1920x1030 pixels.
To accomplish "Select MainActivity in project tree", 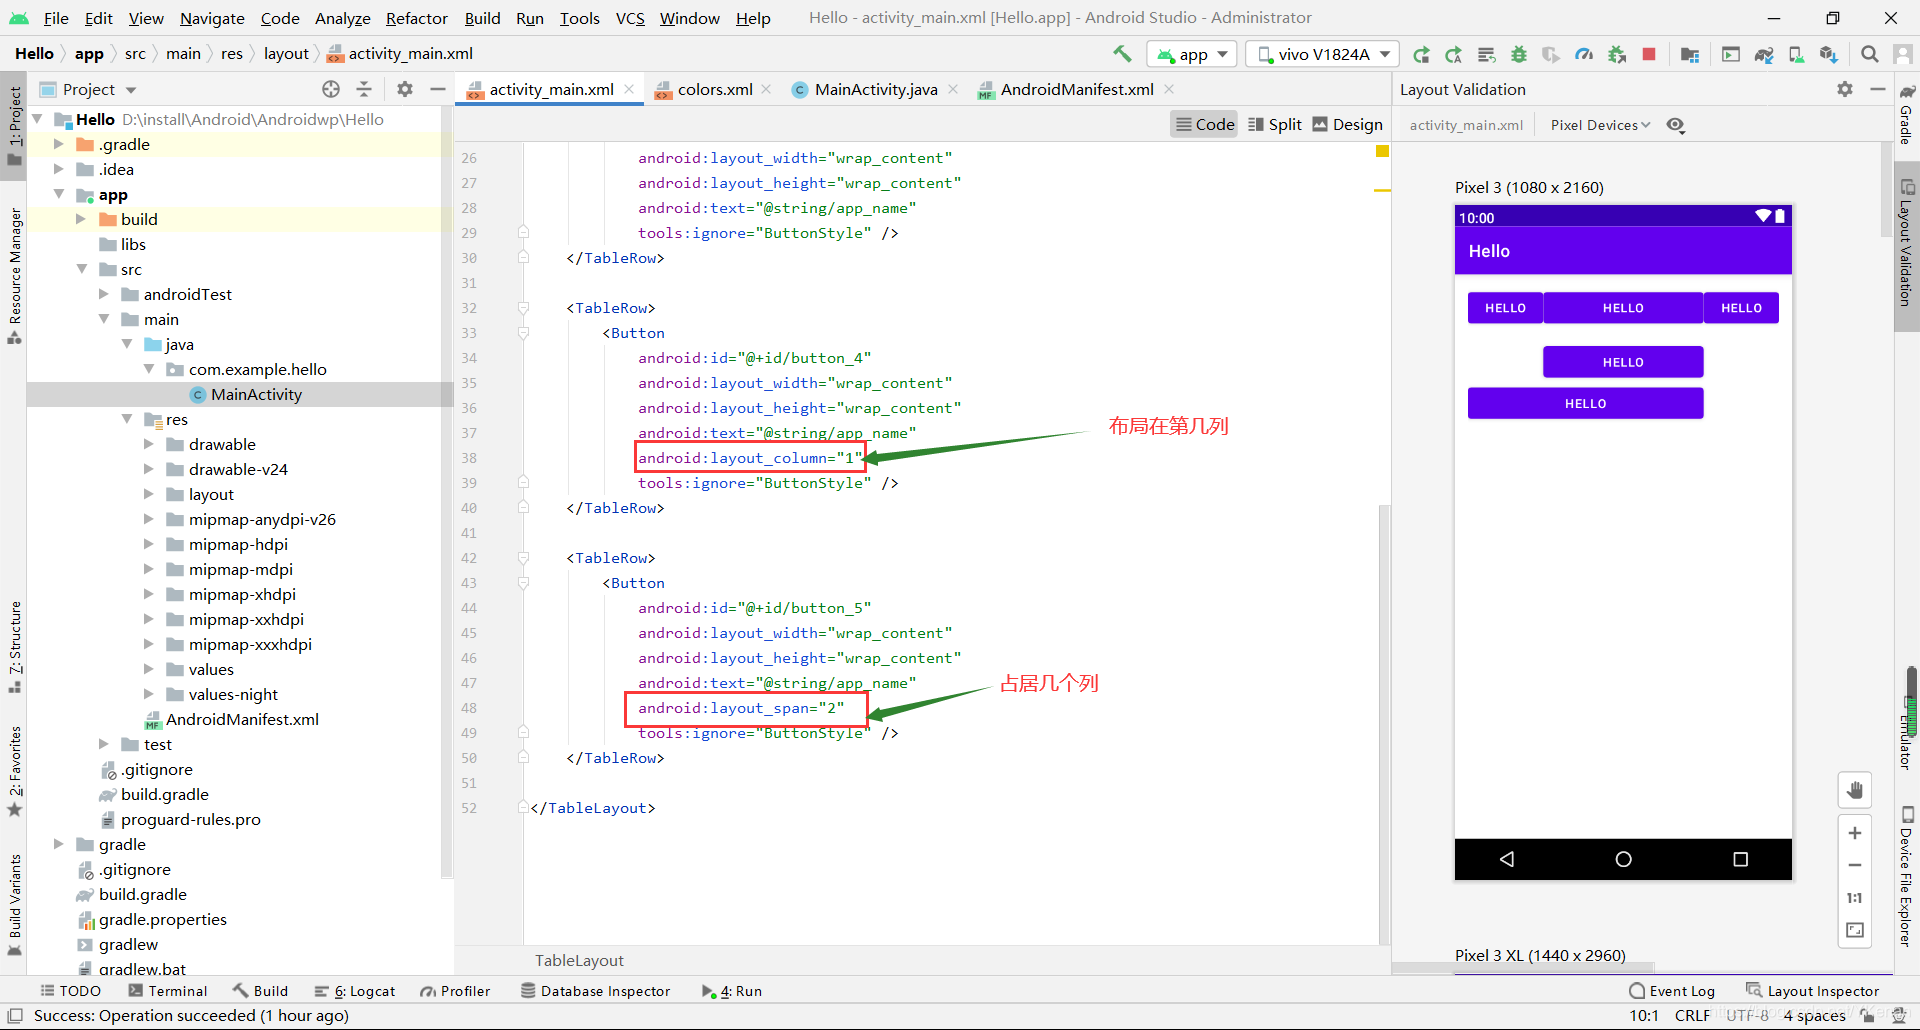I will pyautogui.click(x=256, y=394).
